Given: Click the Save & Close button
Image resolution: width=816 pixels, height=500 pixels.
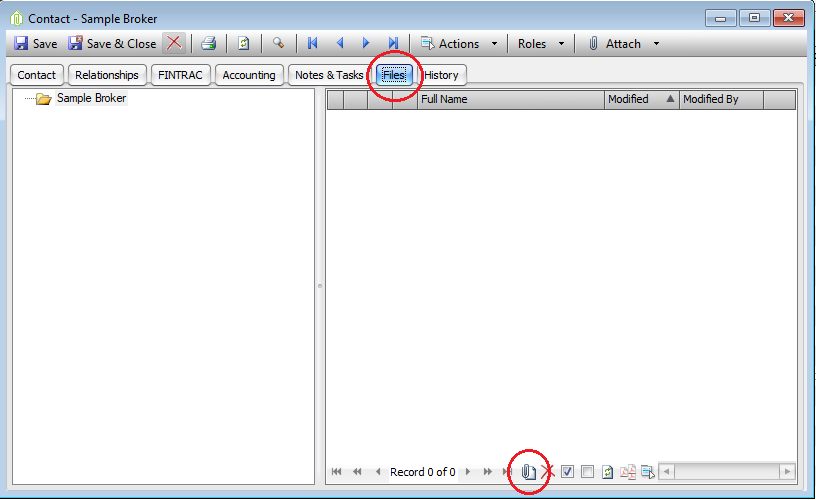Looking at the screenshot, I should pyautogui.click(x=112, y=44).
